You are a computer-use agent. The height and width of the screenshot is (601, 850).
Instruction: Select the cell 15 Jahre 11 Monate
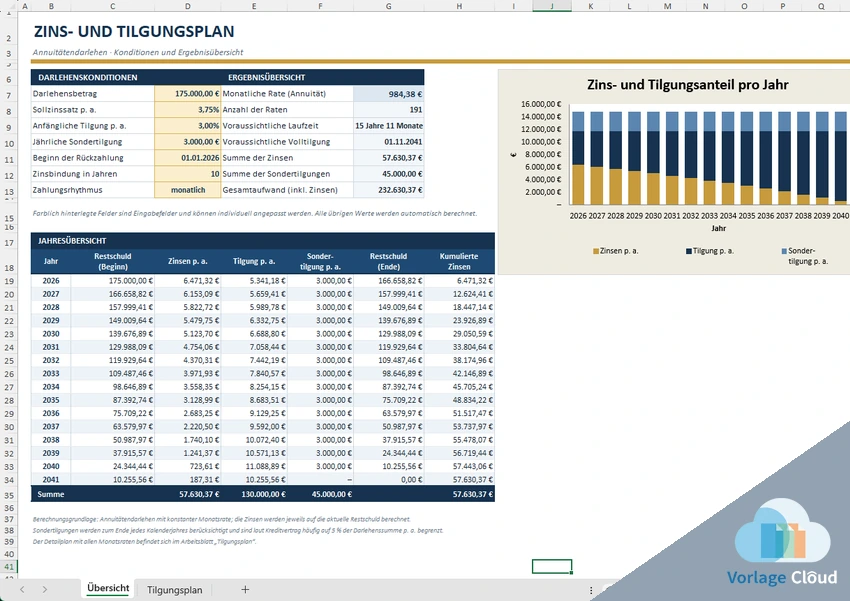389,126
